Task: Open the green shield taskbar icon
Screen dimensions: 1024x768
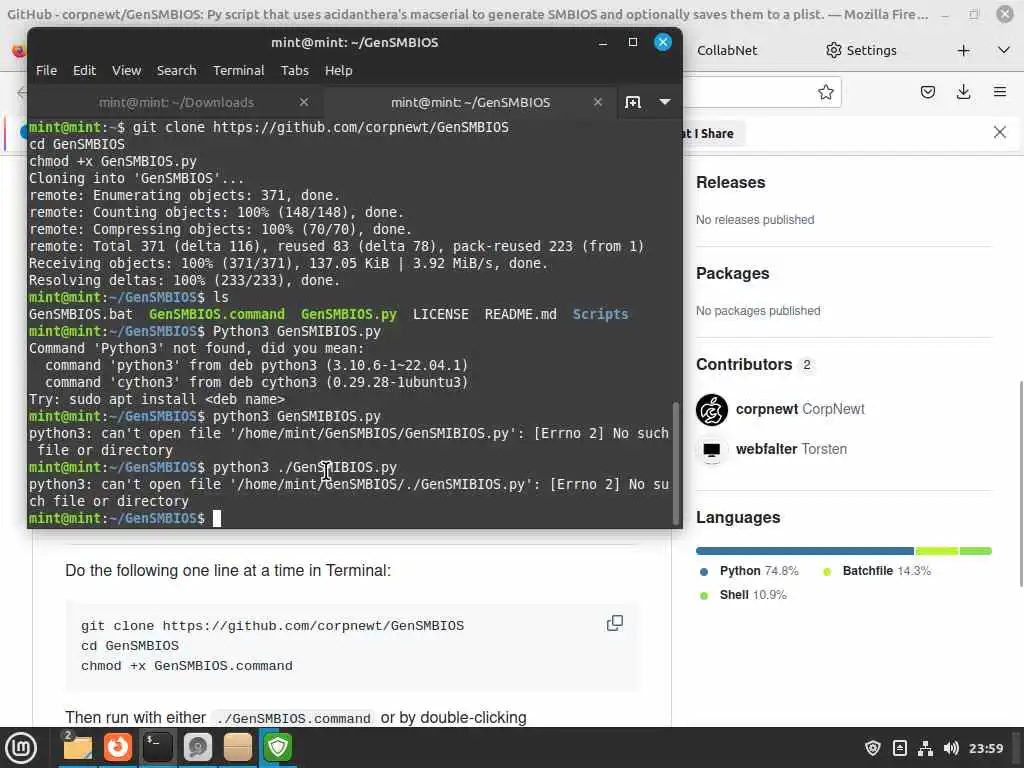Action: pyautogui.click(x=278, y=747)
